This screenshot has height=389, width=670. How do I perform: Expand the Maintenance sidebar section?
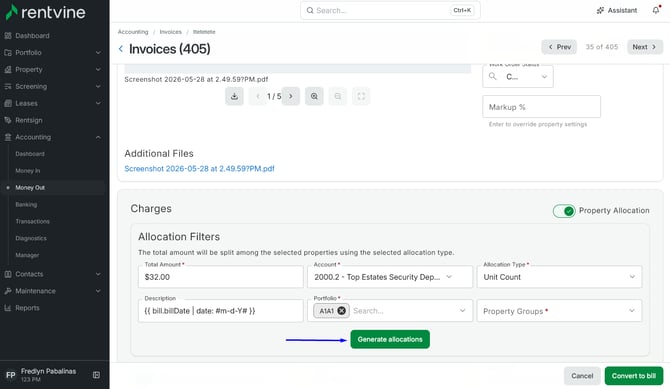98,291
